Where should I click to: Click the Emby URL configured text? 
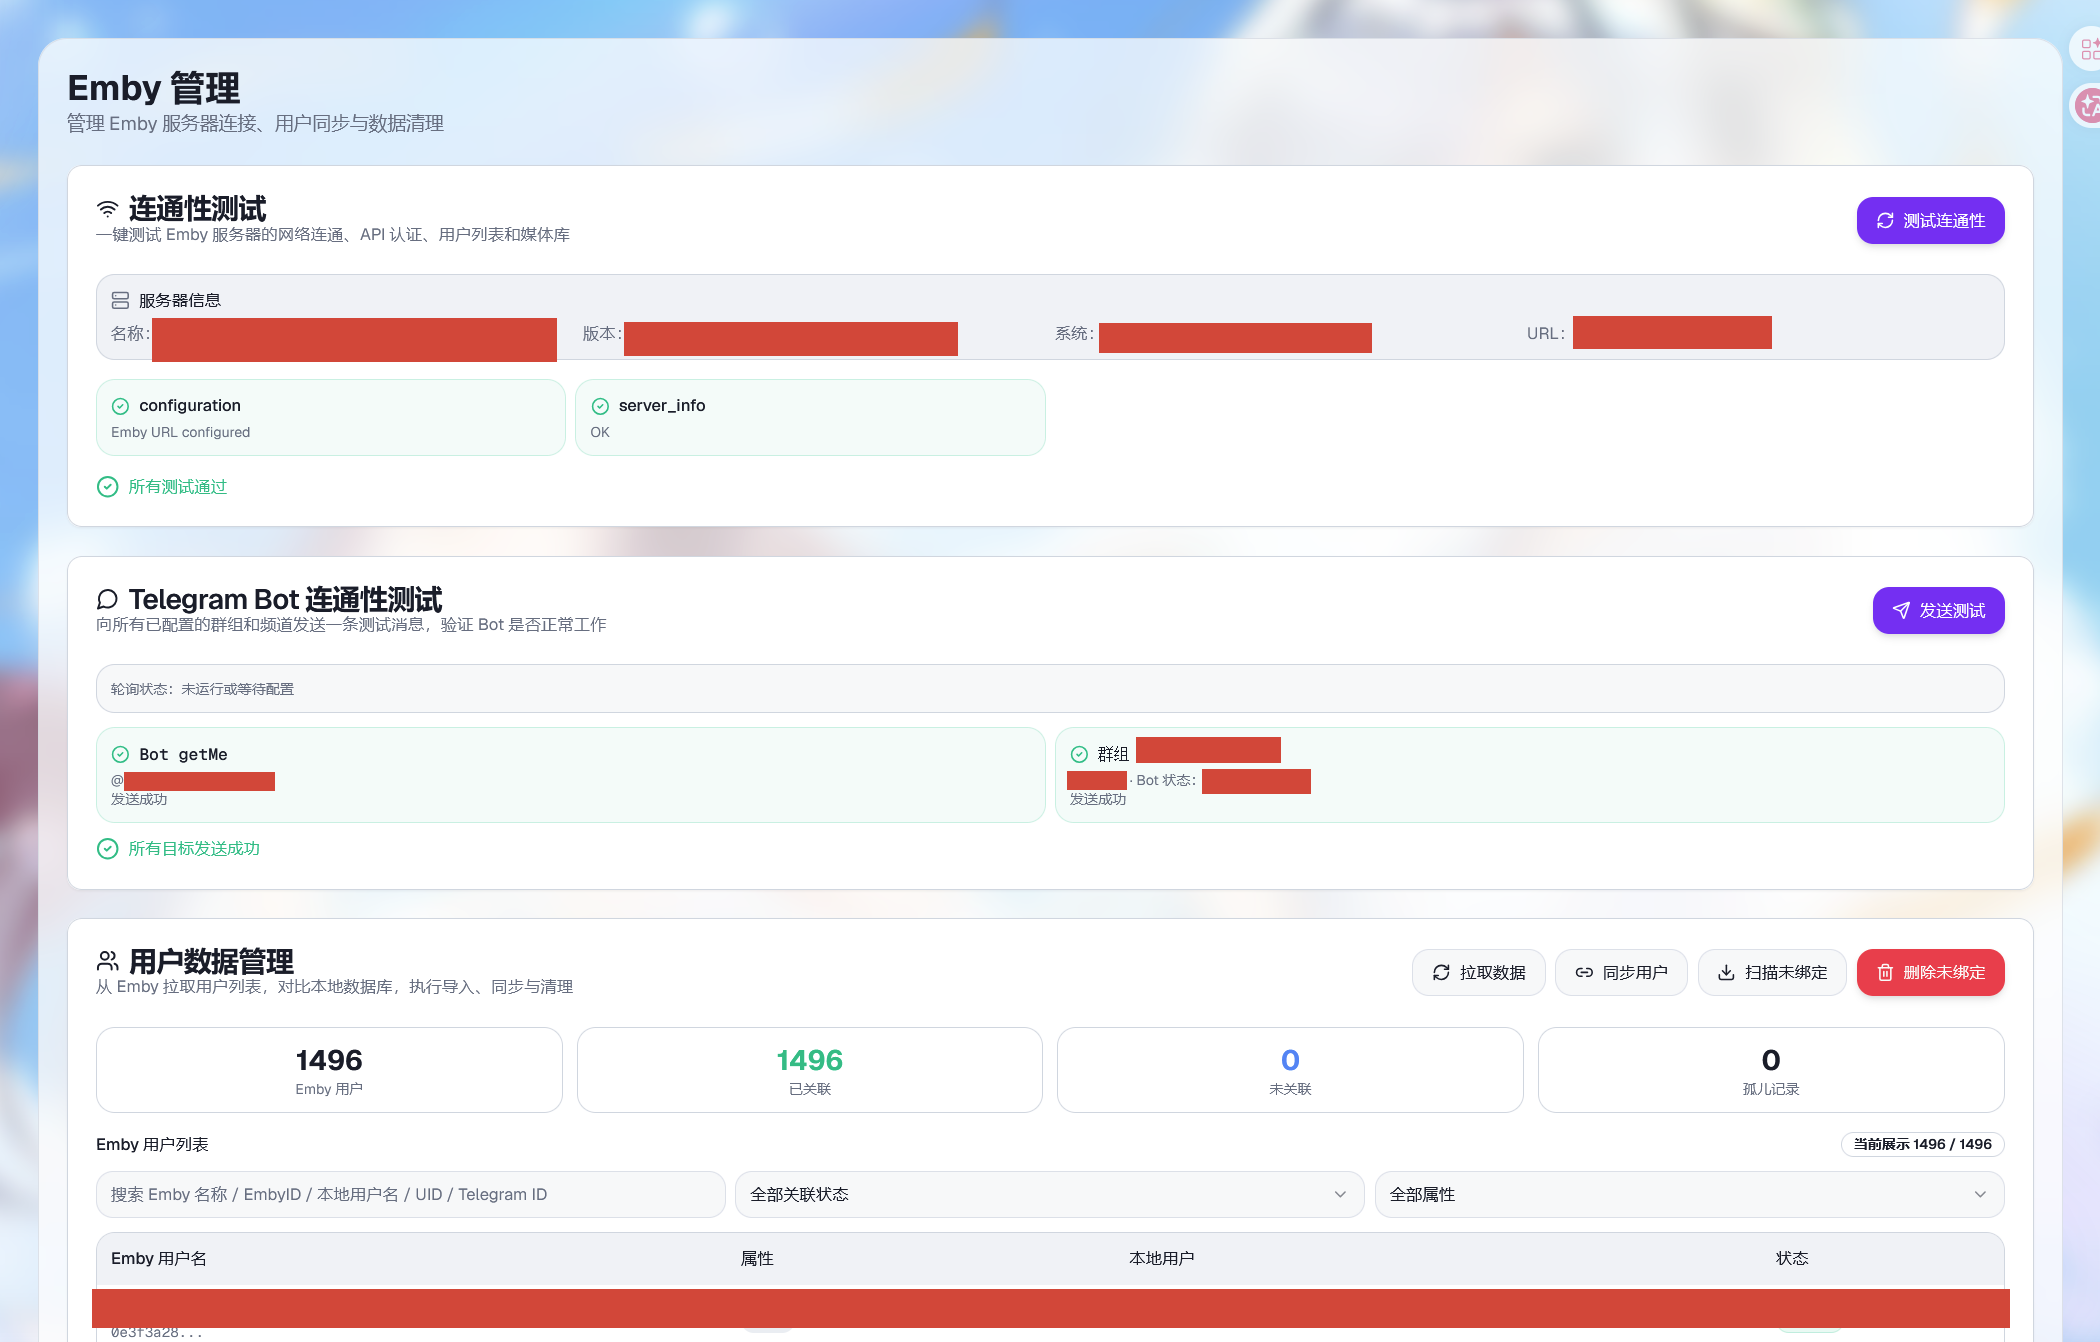(181, 432)
